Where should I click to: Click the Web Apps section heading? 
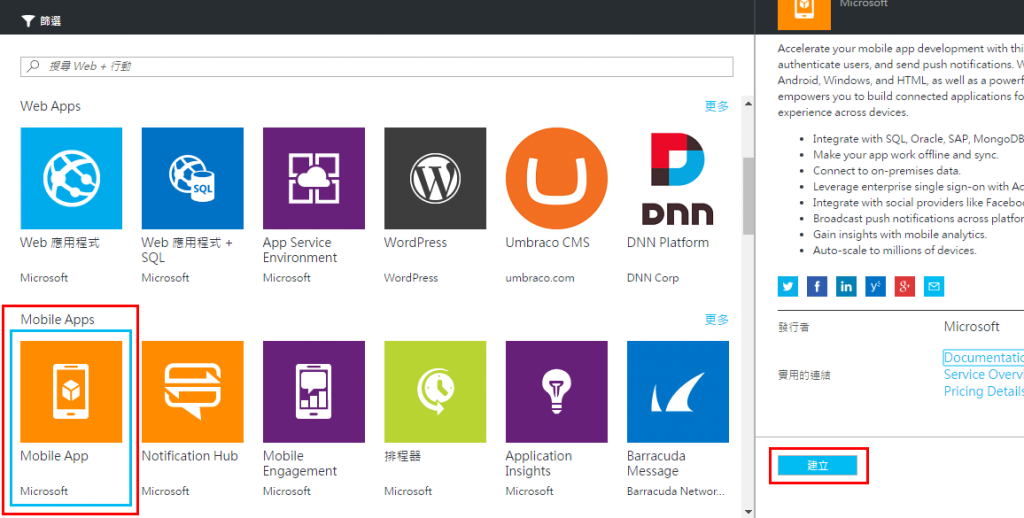point(50,106)
